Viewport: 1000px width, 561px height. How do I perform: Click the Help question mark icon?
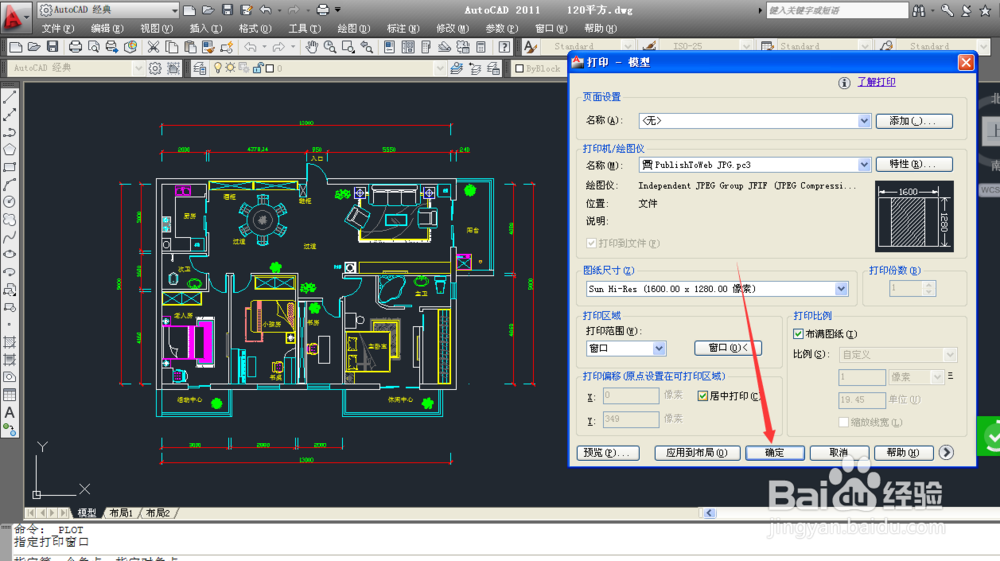504,47
